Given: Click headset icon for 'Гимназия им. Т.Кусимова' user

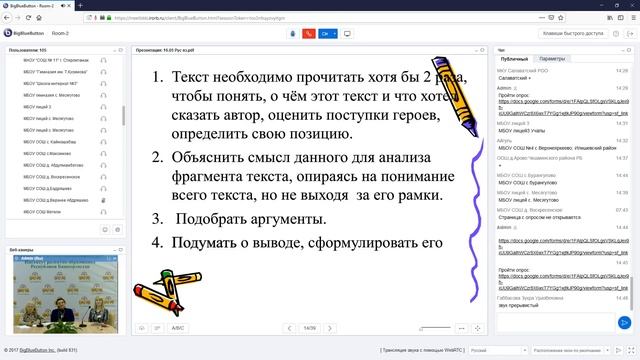Looking at the screenshot, I should (103, 72).
